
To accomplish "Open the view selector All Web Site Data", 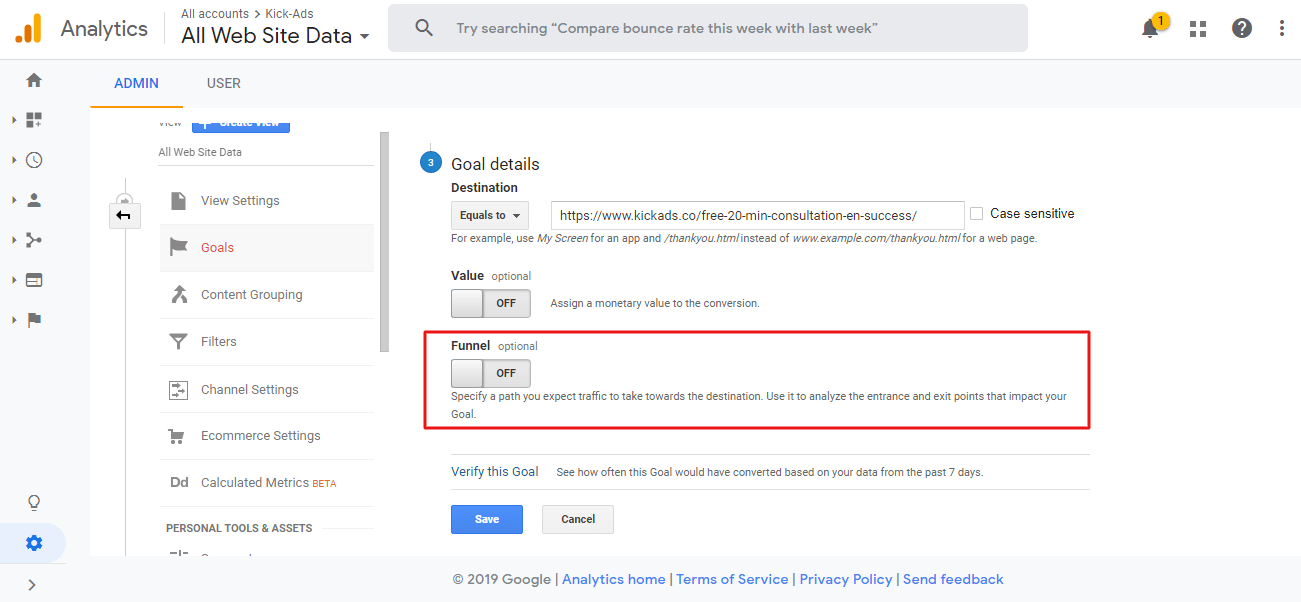I will (200, 152).
